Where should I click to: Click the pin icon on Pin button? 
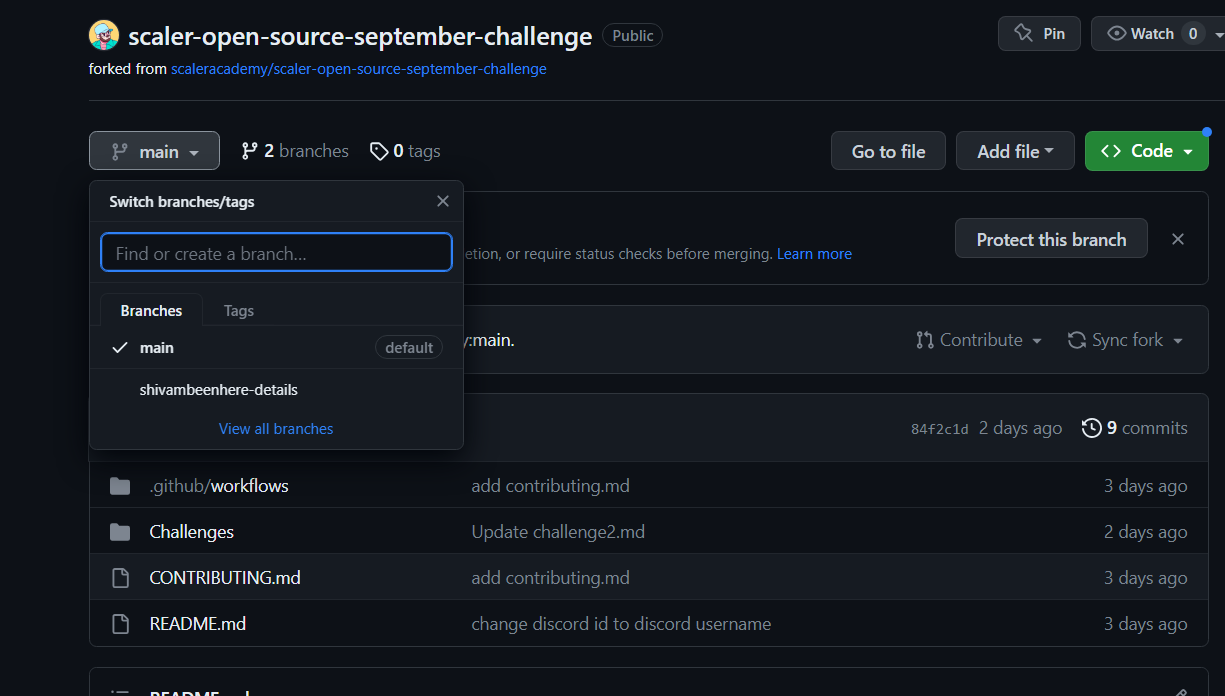coord(1021,32)
